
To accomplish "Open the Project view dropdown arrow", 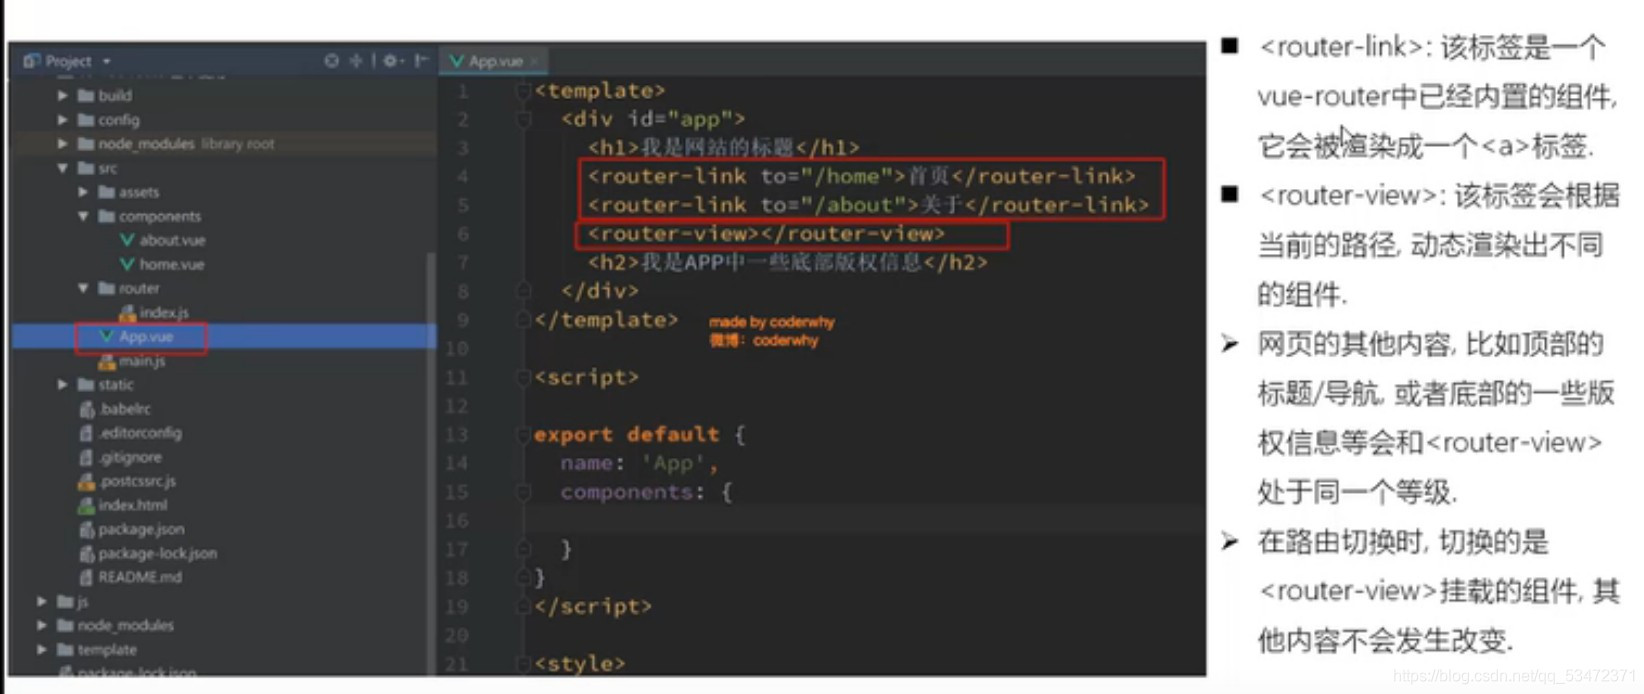I will click(106, 61).
